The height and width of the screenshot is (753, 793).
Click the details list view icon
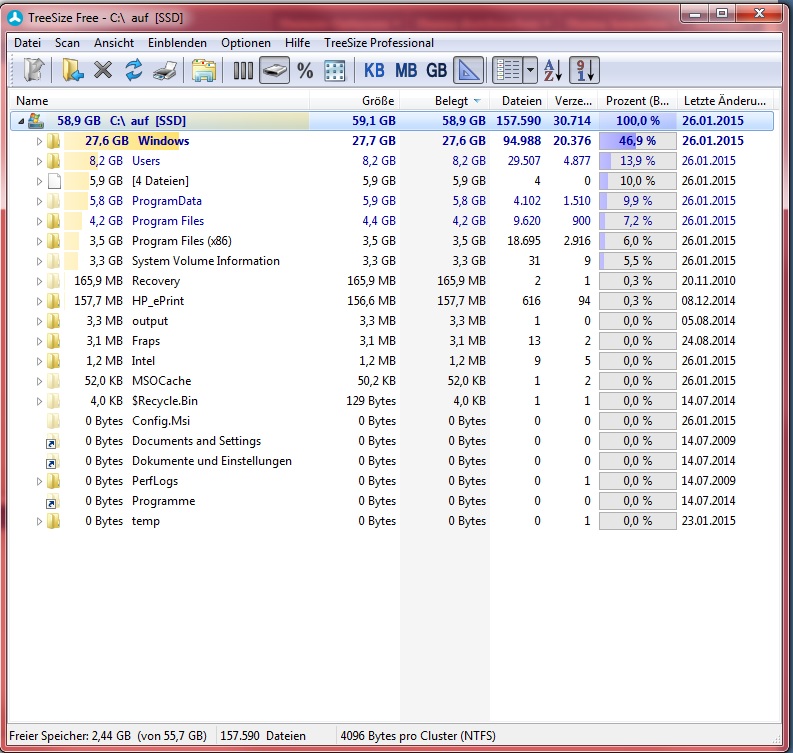click(x=508, y=70)
